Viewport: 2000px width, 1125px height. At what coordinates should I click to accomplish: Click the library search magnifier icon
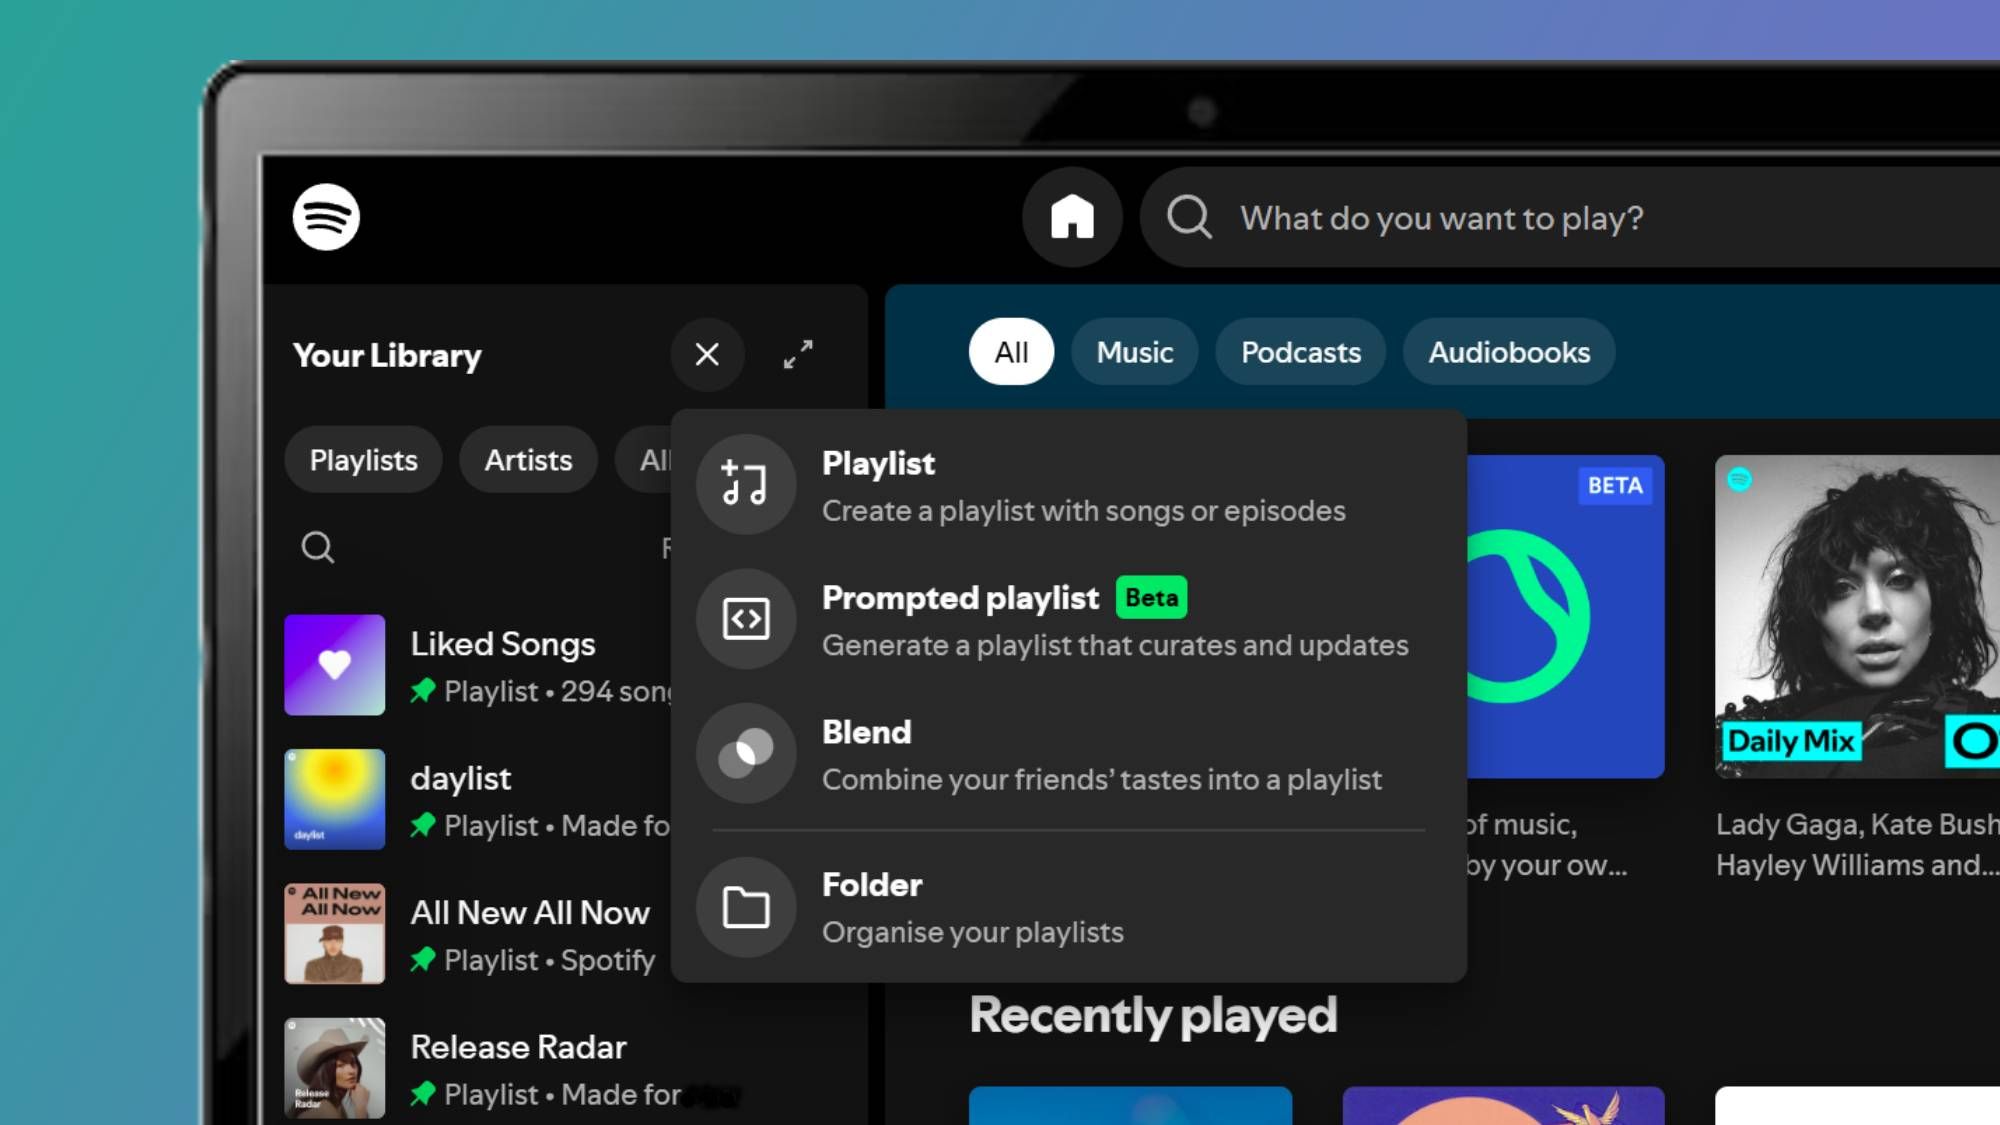pyautogui.click(x=318, y=547)
